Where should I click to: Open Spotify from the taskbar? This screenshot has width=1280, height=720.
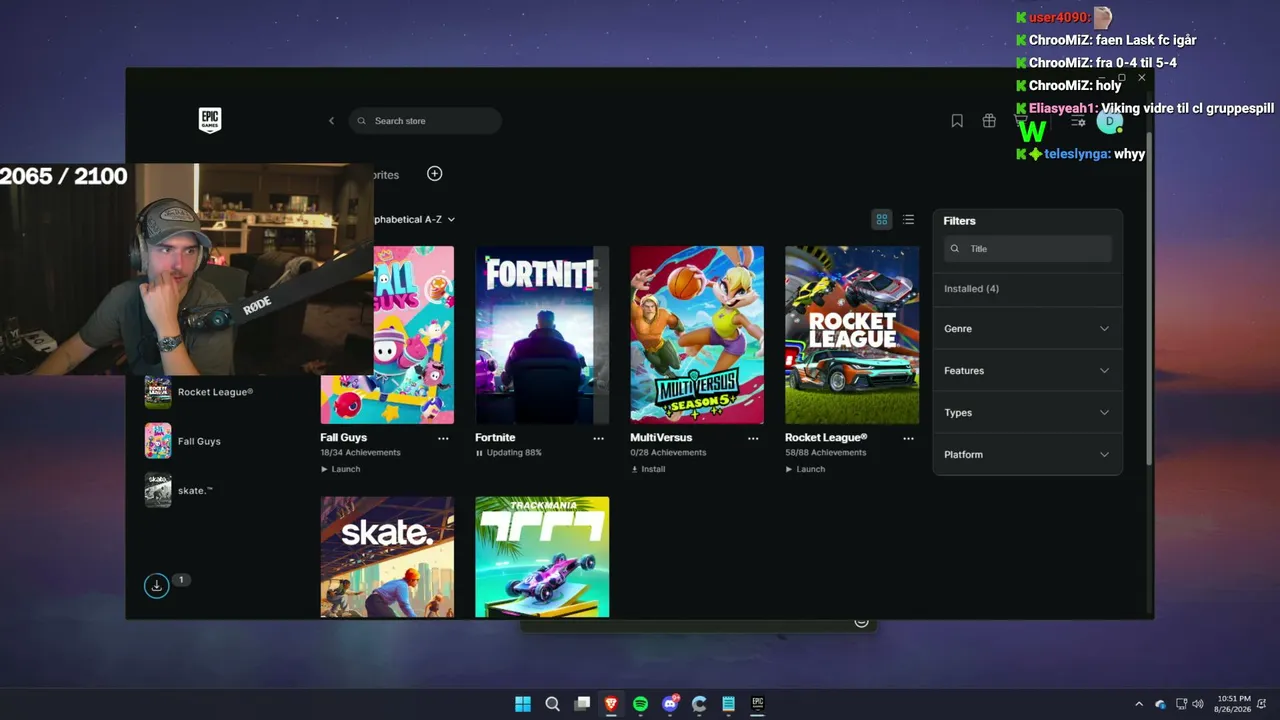[x=641, y=704]
